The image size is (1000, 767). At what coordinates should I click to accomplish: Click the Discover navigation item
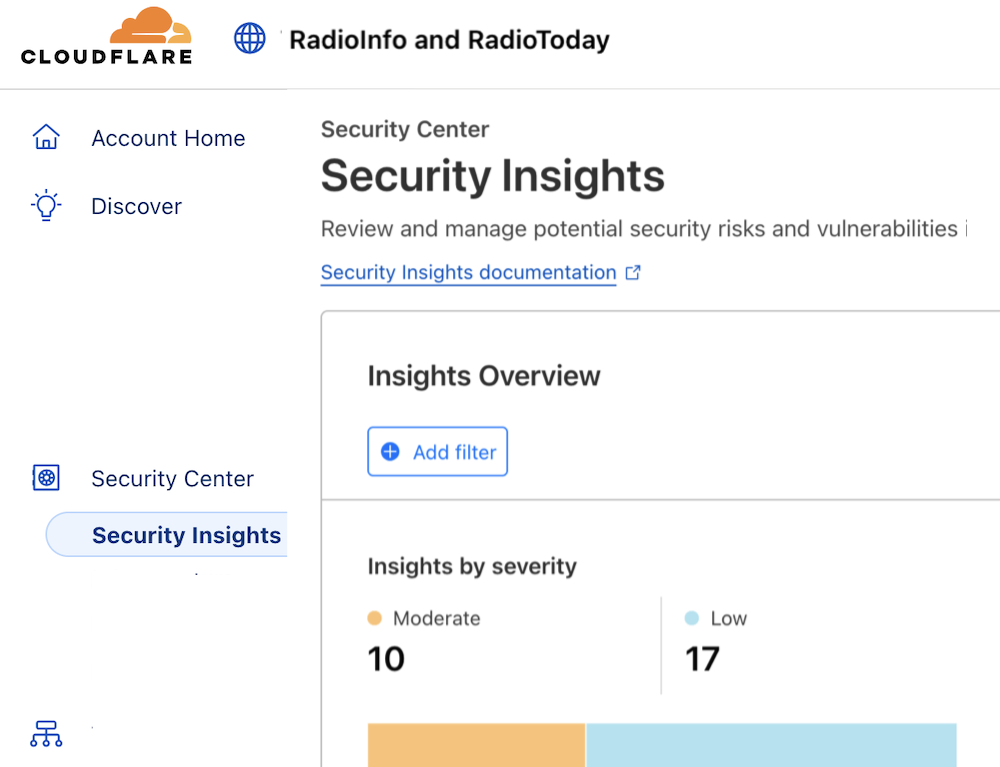point(136,206)
